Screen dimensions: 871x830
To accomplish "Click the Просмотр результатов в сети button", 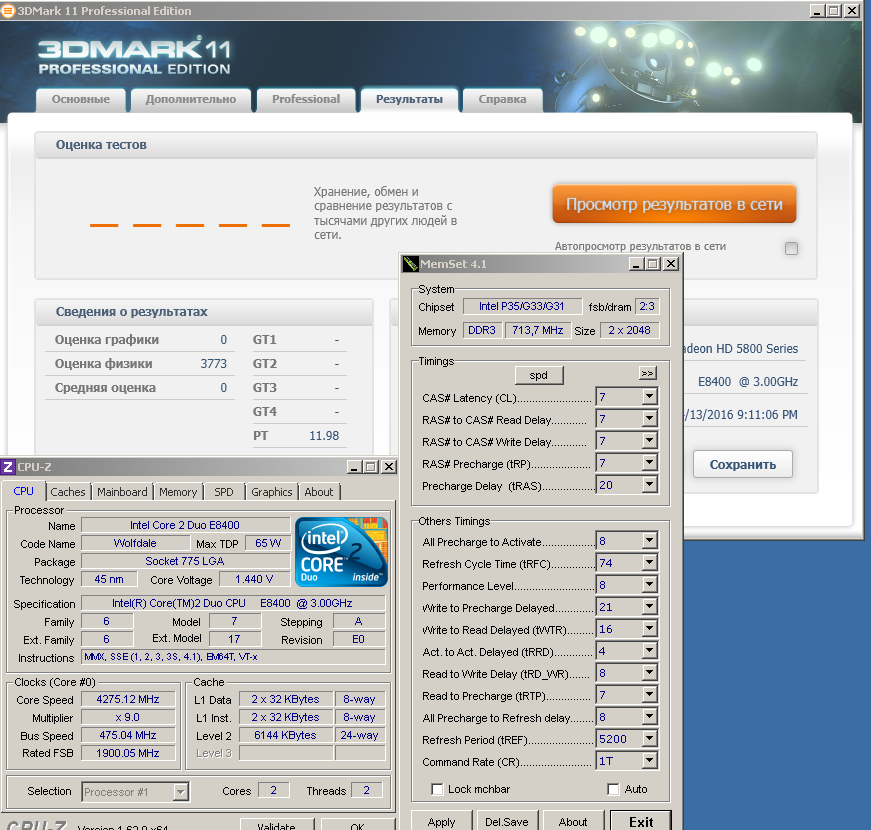I will coord(674,204).
